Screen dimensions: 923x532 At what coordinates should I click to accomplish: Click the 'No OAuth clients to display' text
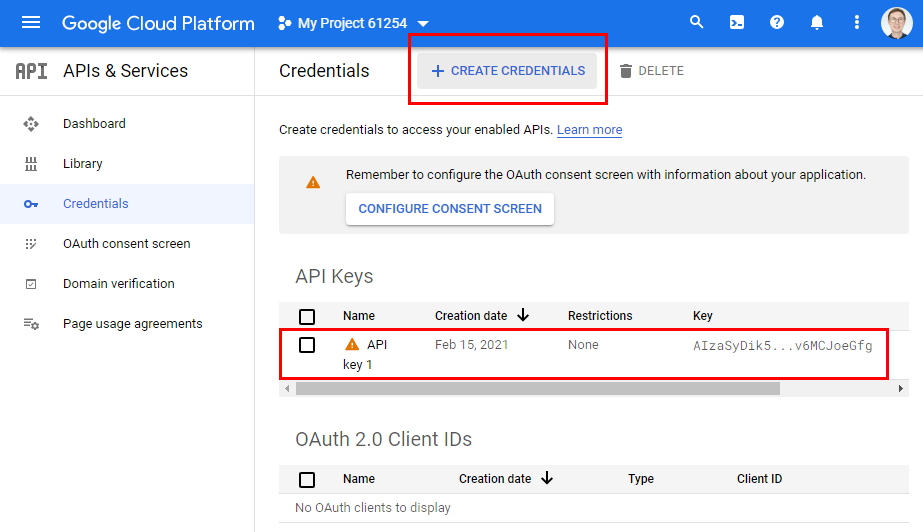(x=373, y=508)
